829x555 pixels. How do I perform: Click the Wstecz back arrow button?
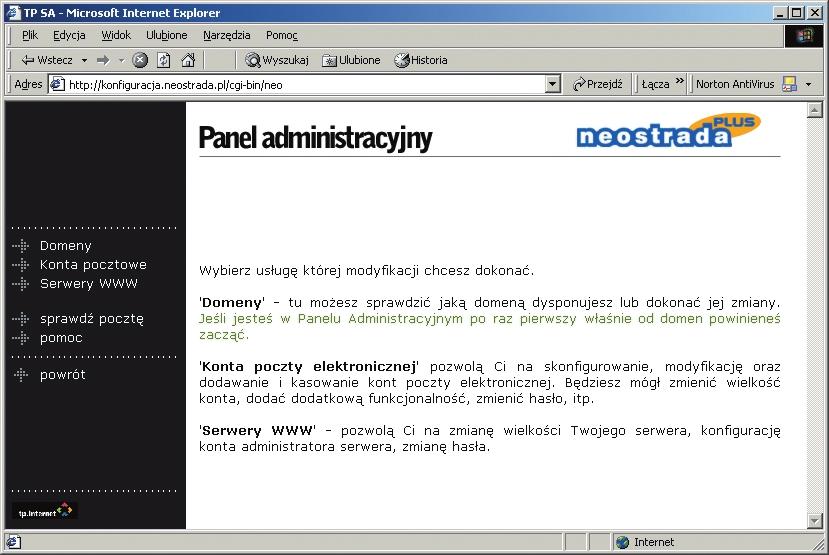(x=46, y=60)
